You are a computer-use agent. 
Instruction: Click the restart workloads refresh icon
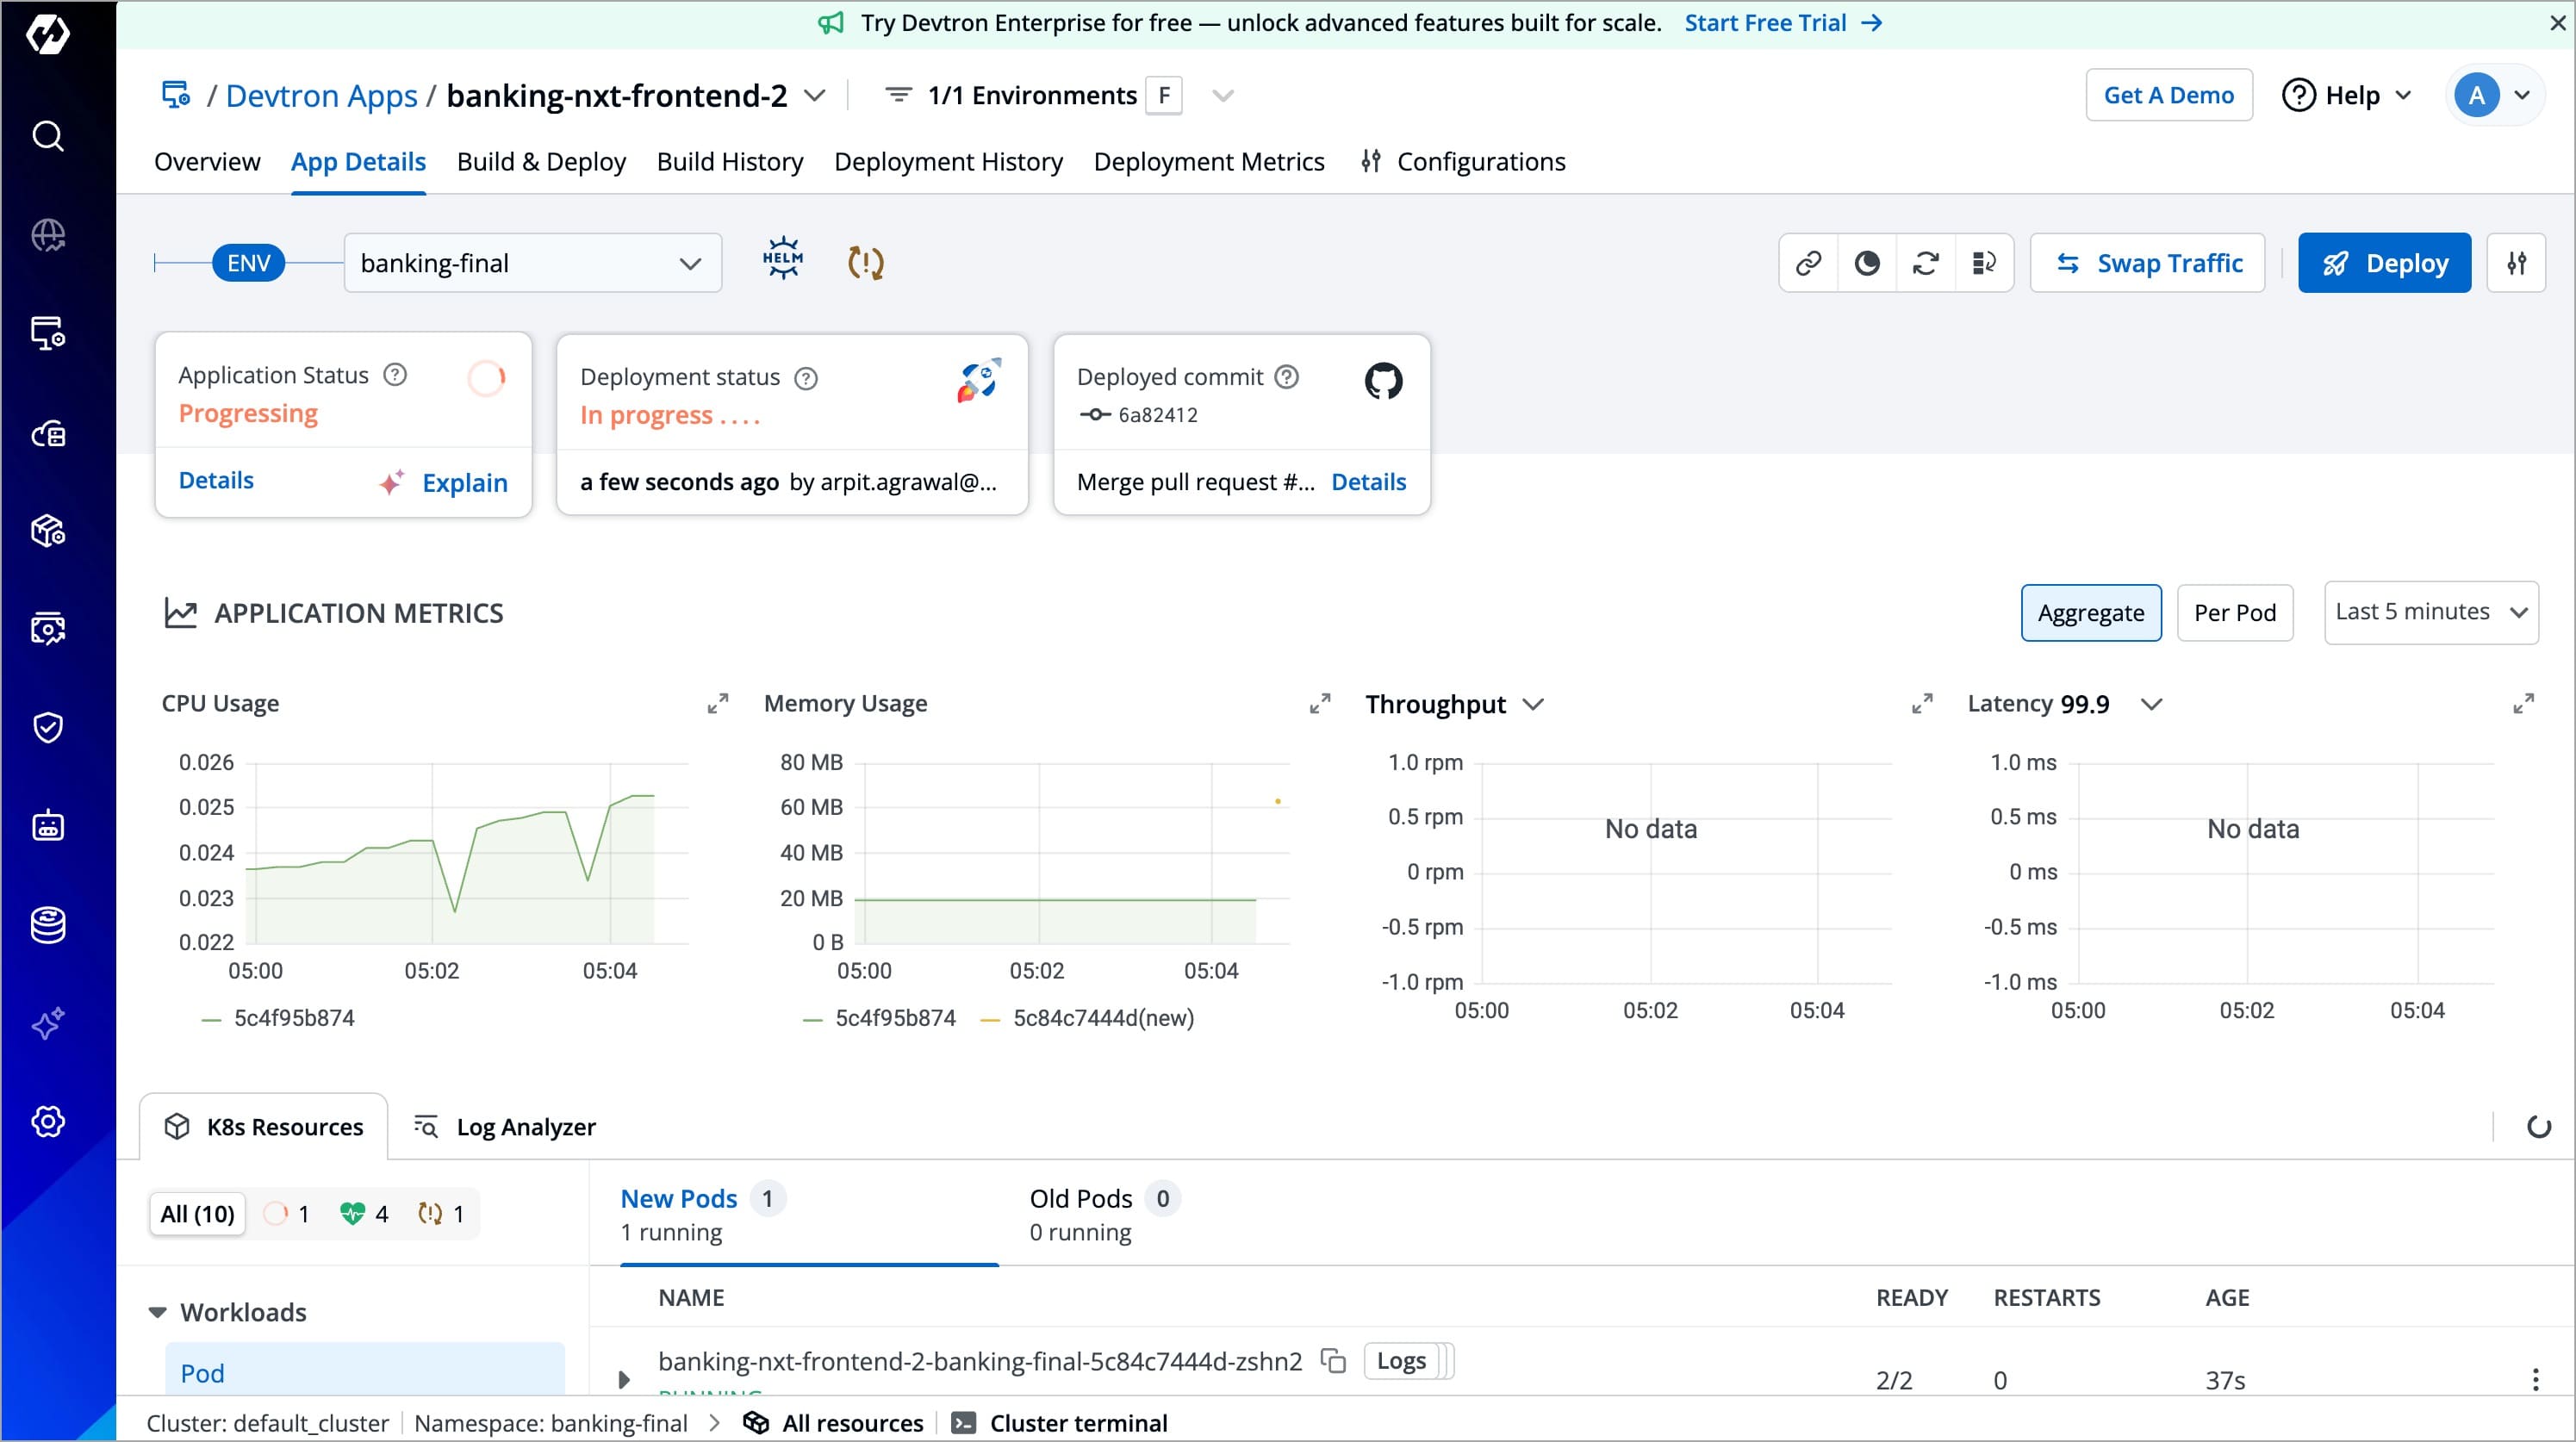click(x=1925, y=263)
